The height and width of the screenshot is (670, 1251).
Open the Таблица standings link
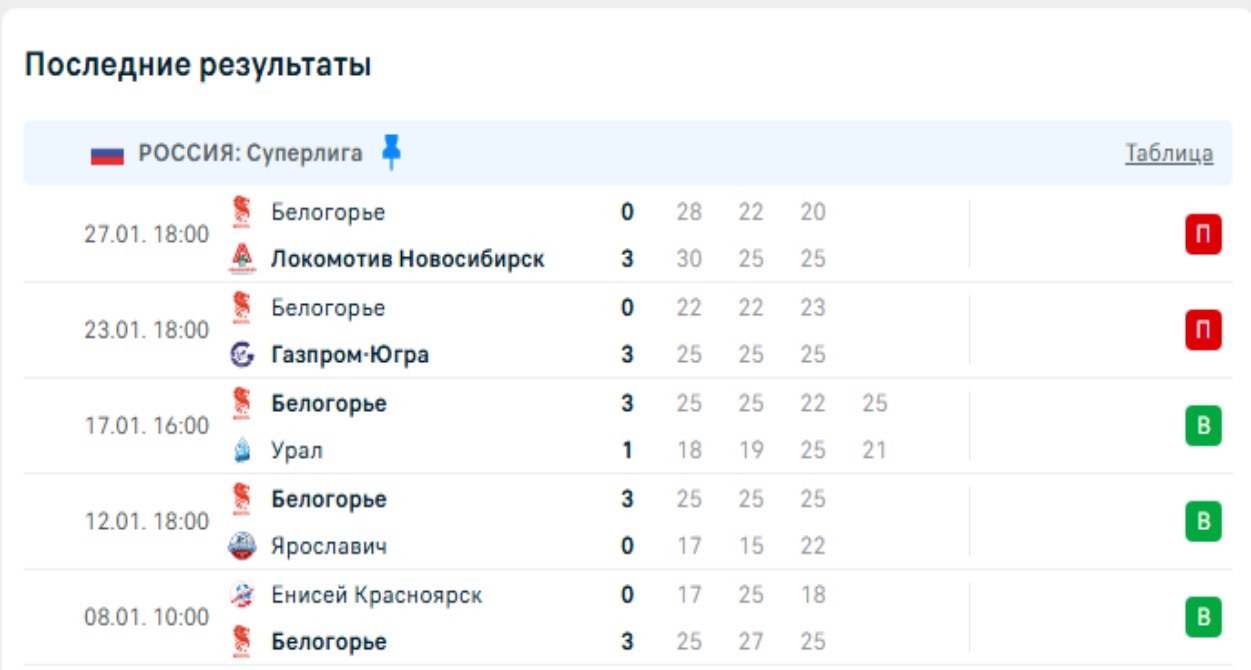click(1169, 154)
